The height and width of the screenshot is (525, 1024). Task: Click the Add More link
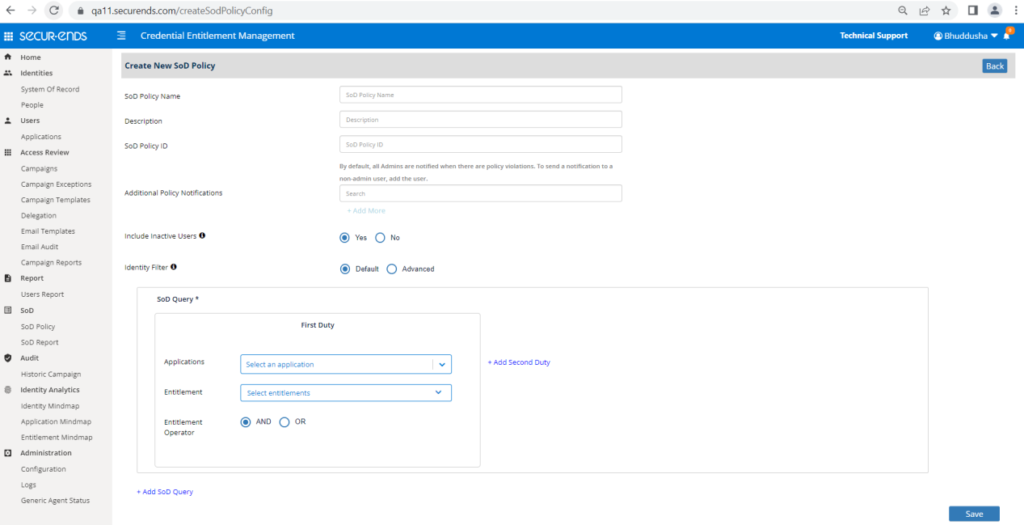366,211
